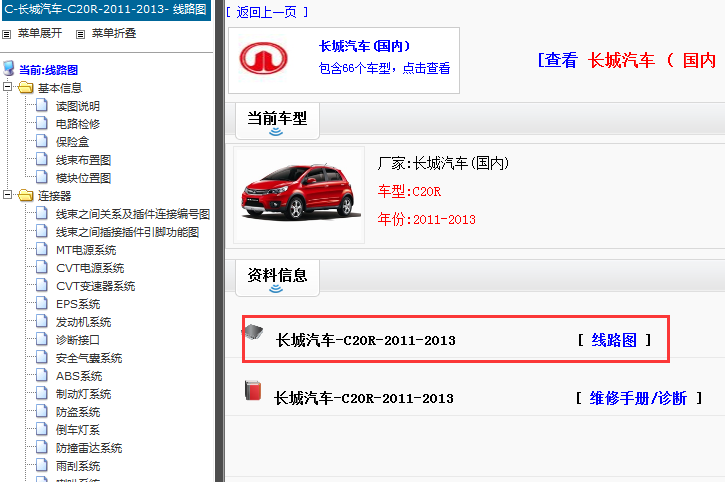
Task: Click the page icon for 防盗系统
Action: pyautogui.click(x=42, y=412)
